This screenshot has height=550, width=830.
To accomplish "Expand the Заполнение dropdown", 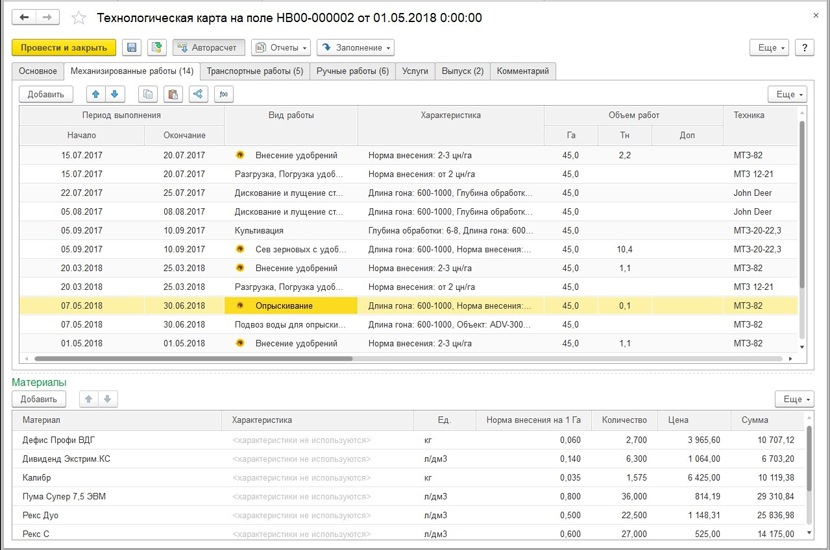I will click(x=356, y=48).
